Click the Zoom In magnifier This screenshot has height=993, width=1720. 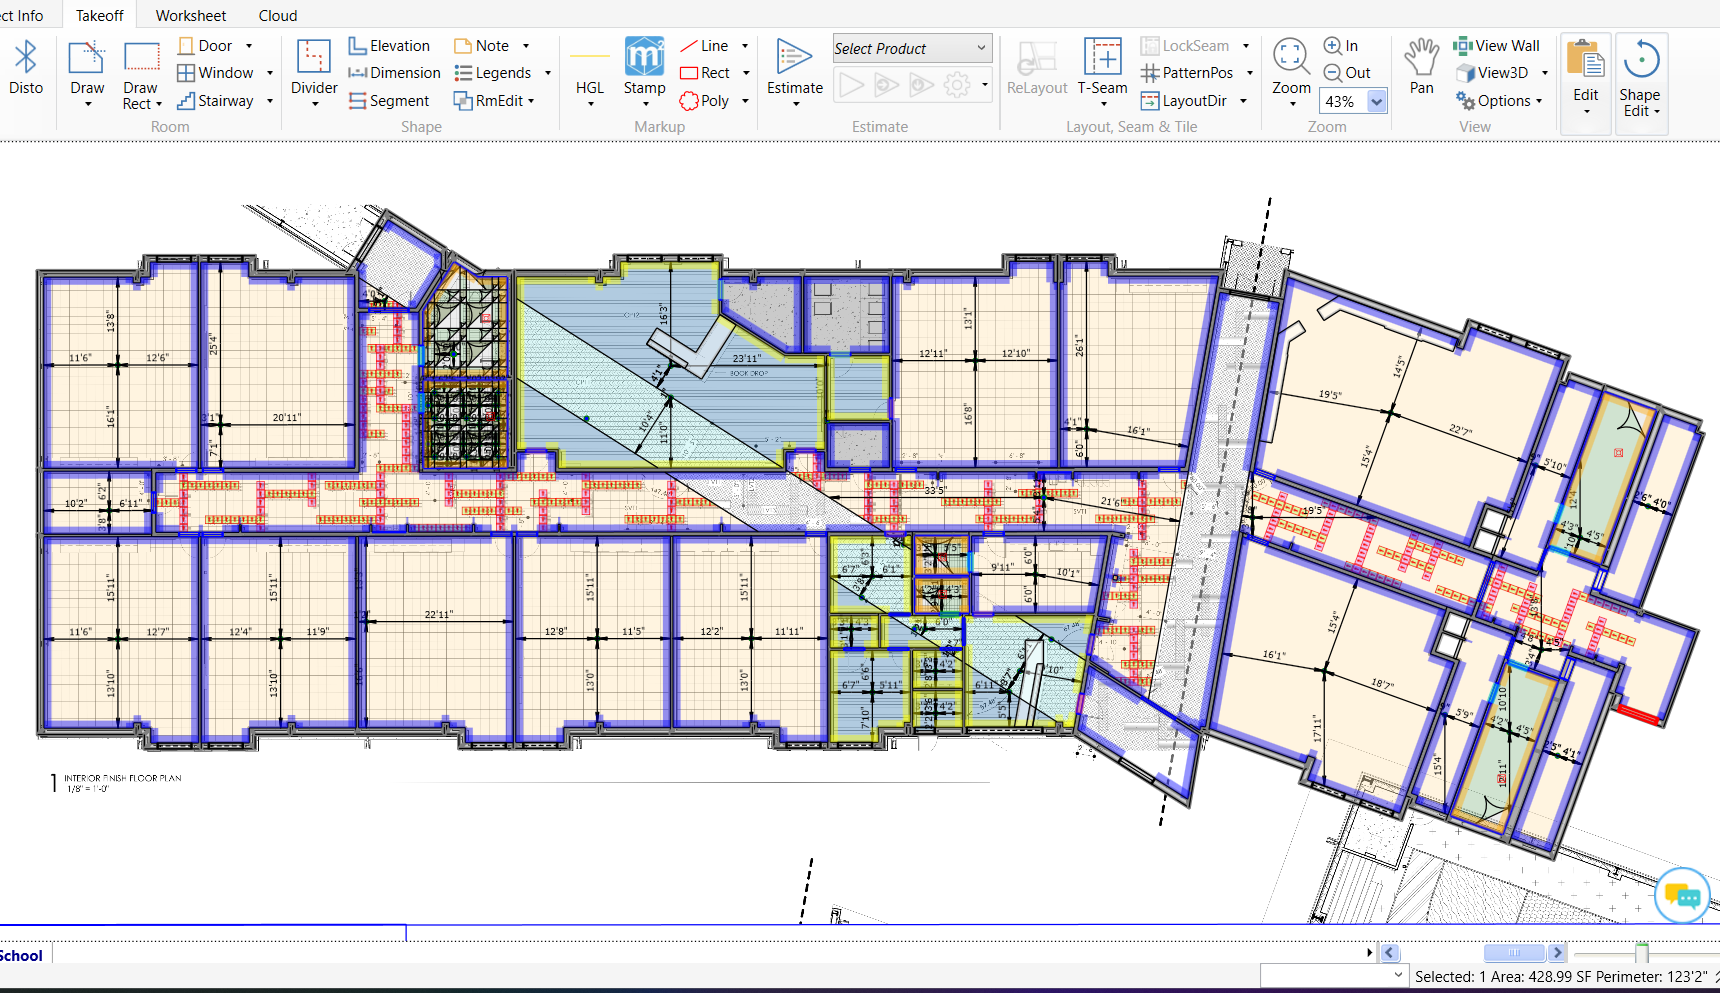pyautogui.click(x=1341, y=46)
